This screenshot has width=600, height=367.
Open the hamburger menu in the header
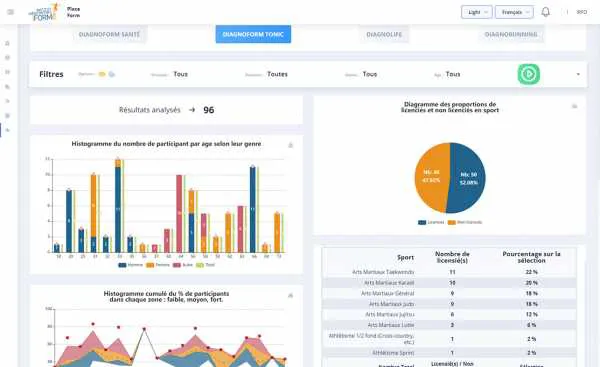click(11, 12)
